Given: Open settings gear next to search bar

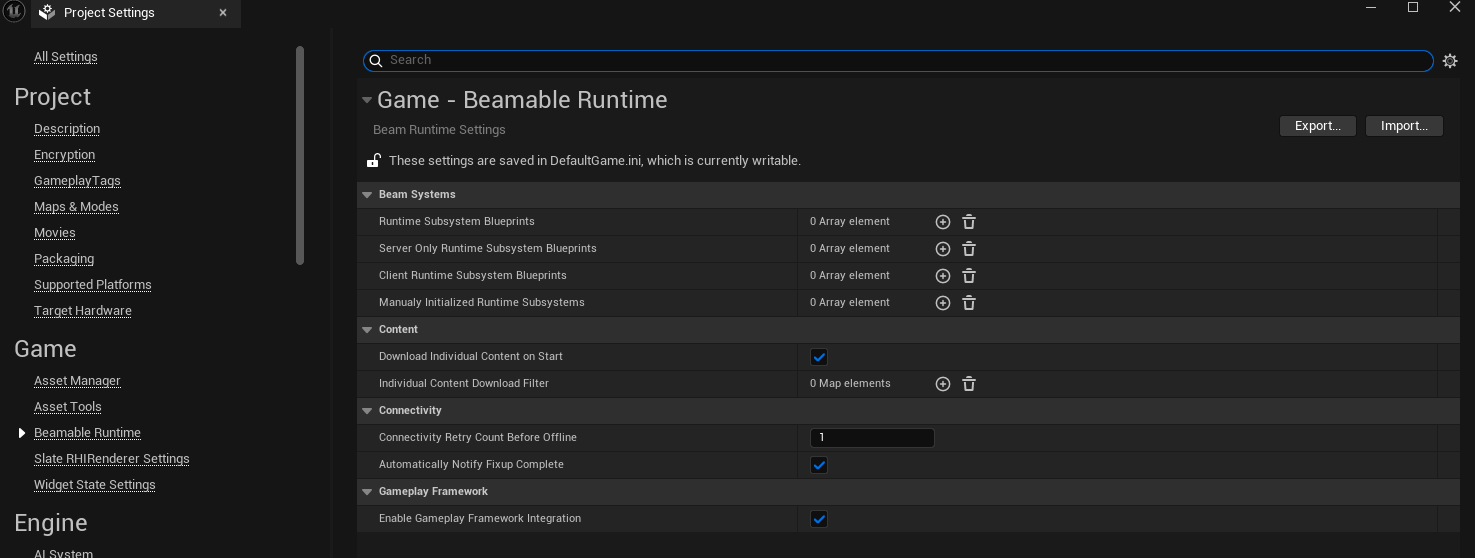Looking at the screenshot, I should tap(1450, 61).
